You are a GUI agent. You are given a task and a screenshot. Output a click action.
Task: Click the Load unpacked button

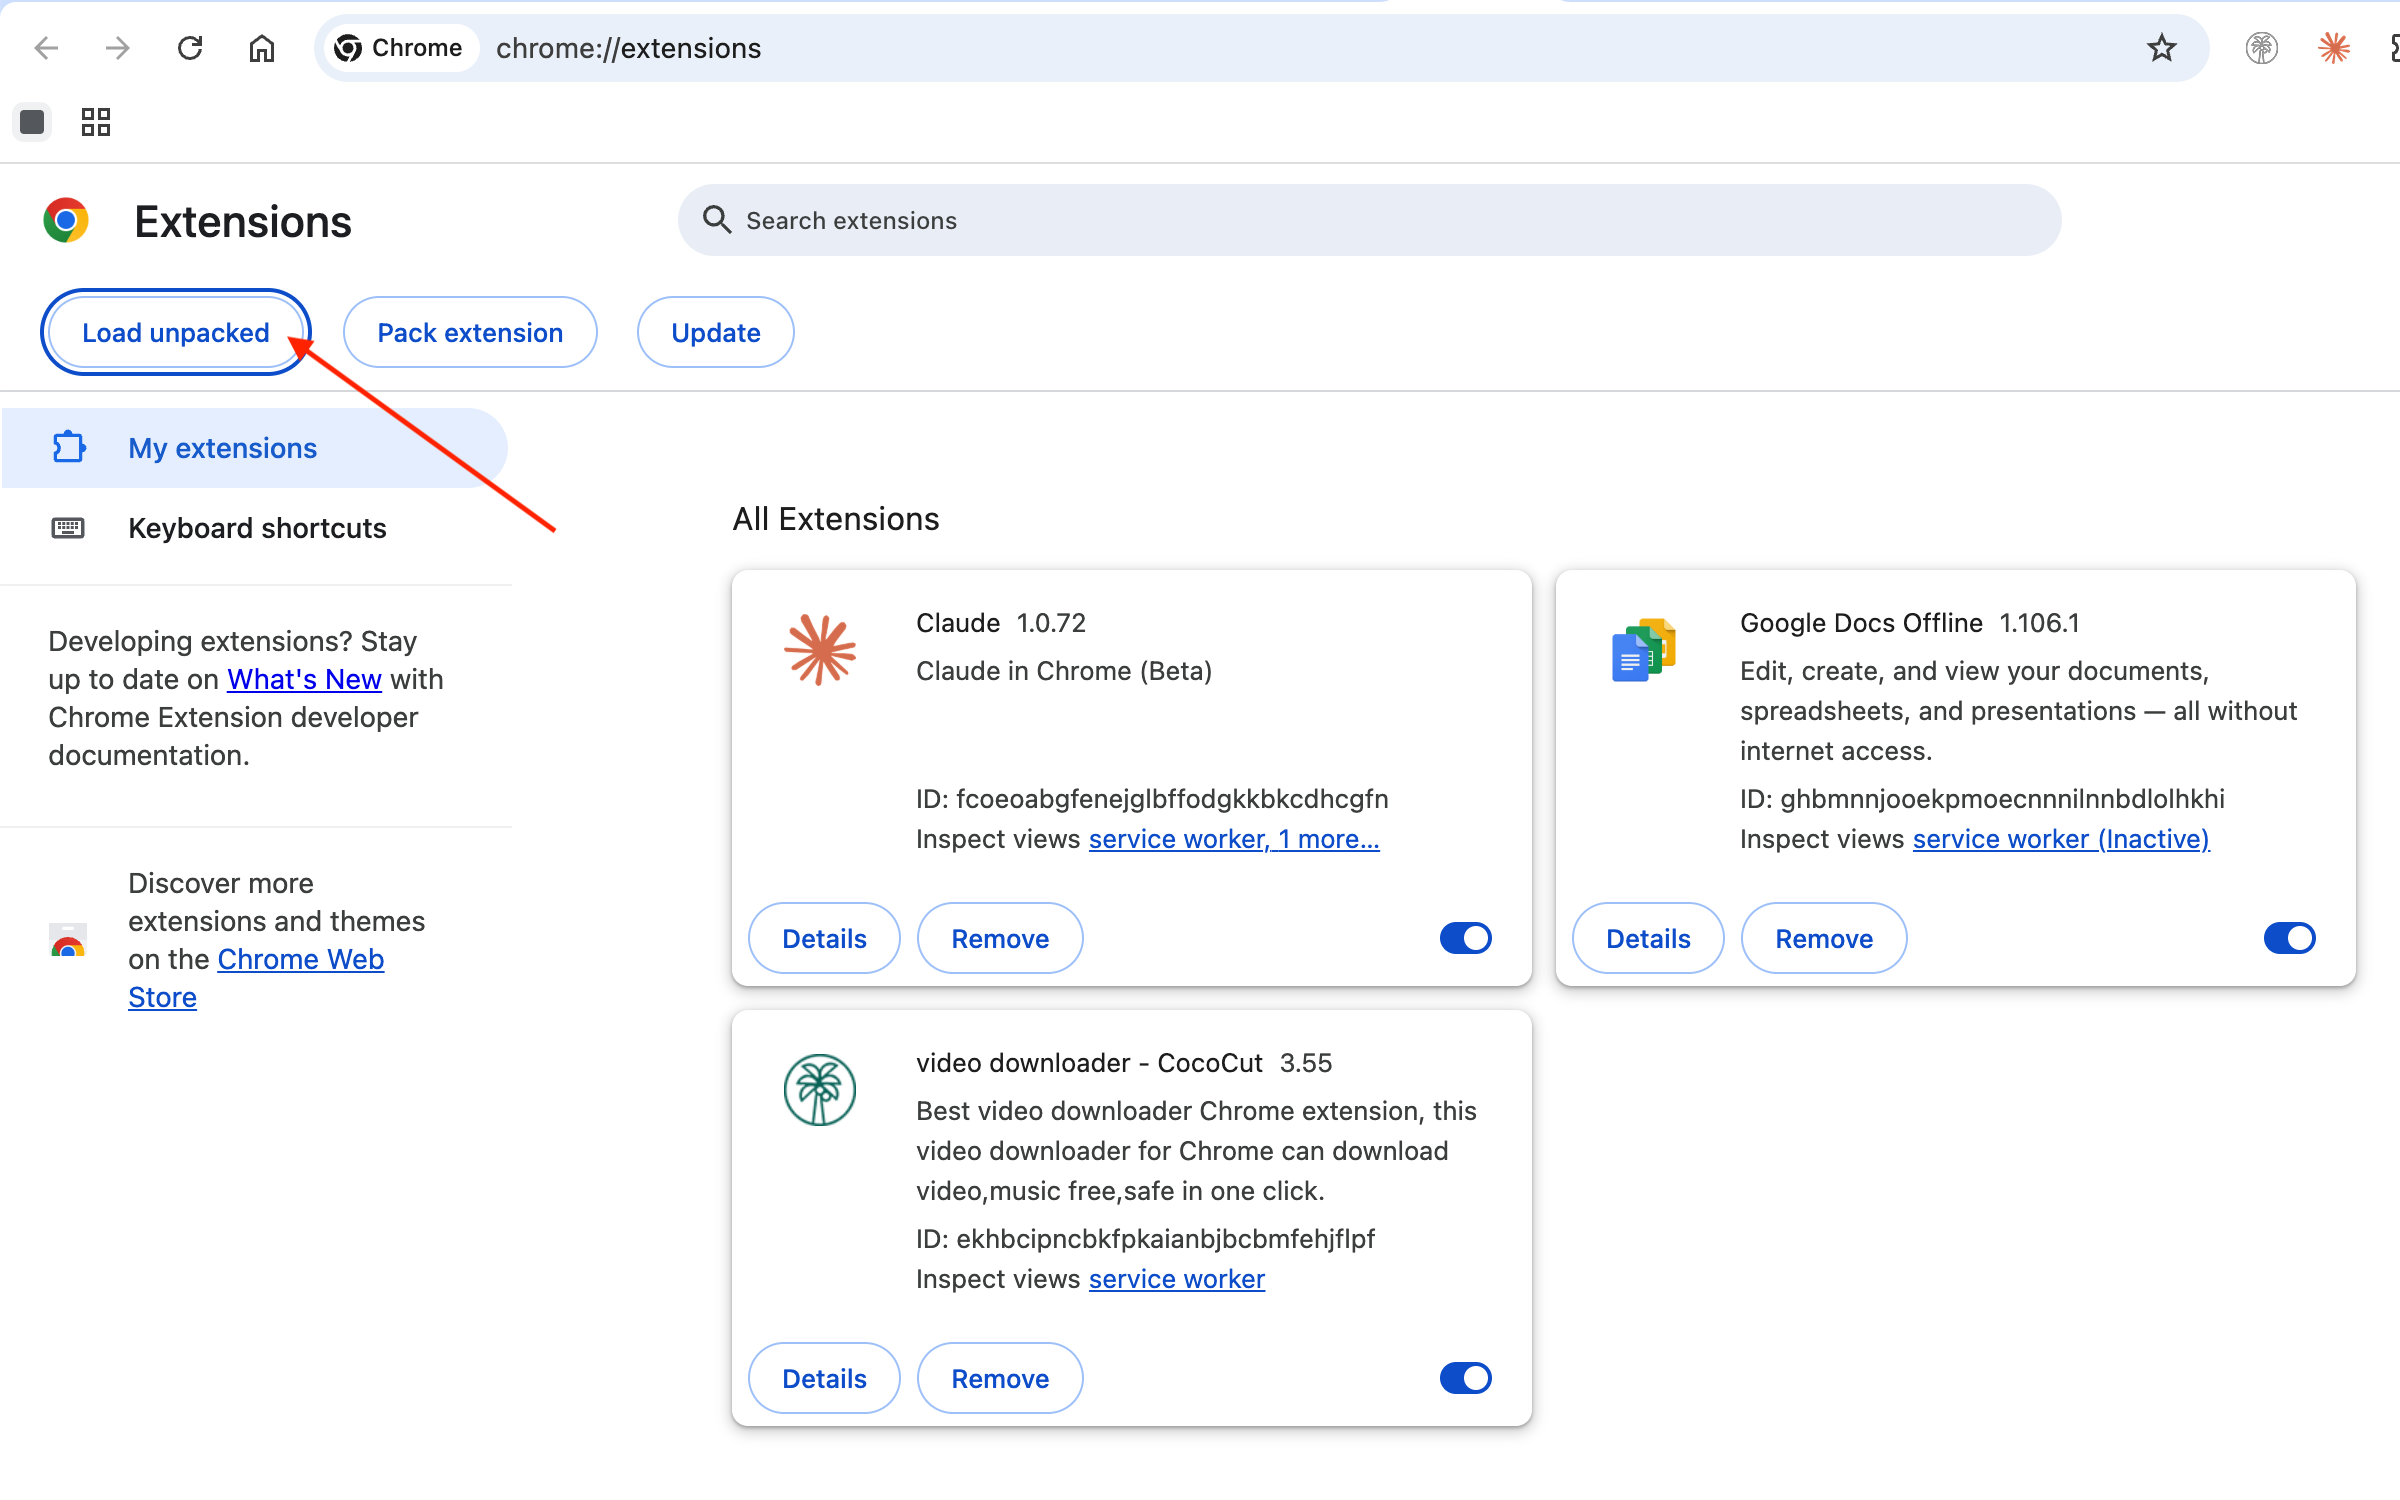pyautogui.click(x=176, y=332)
